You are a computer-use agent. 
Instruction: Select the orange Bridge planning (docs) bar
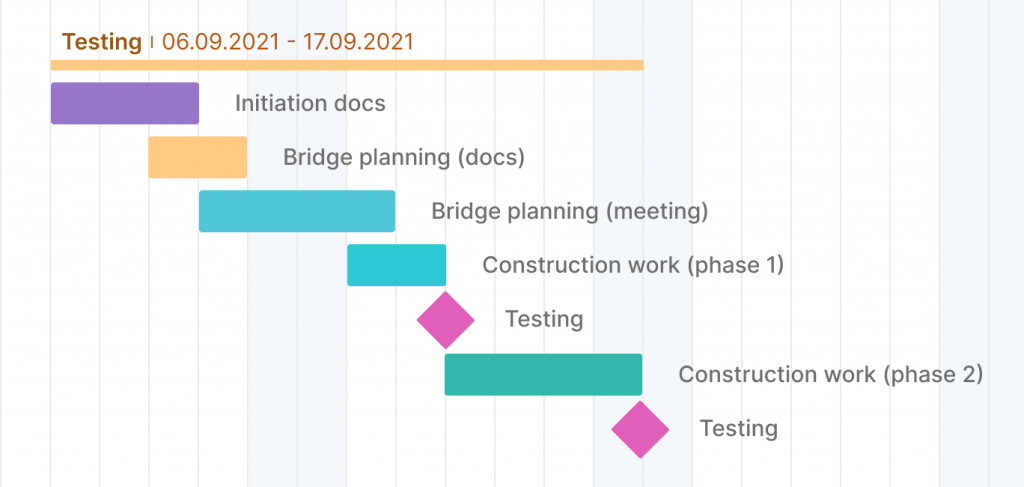tap(198, 157)
